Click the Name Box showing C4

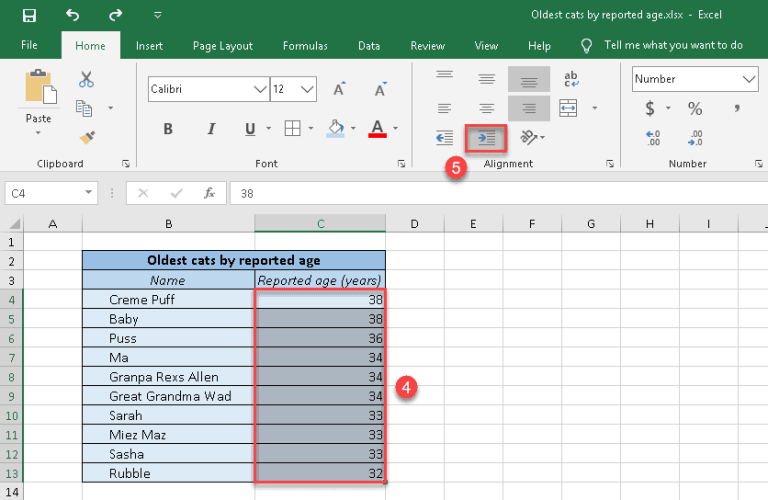45,193
